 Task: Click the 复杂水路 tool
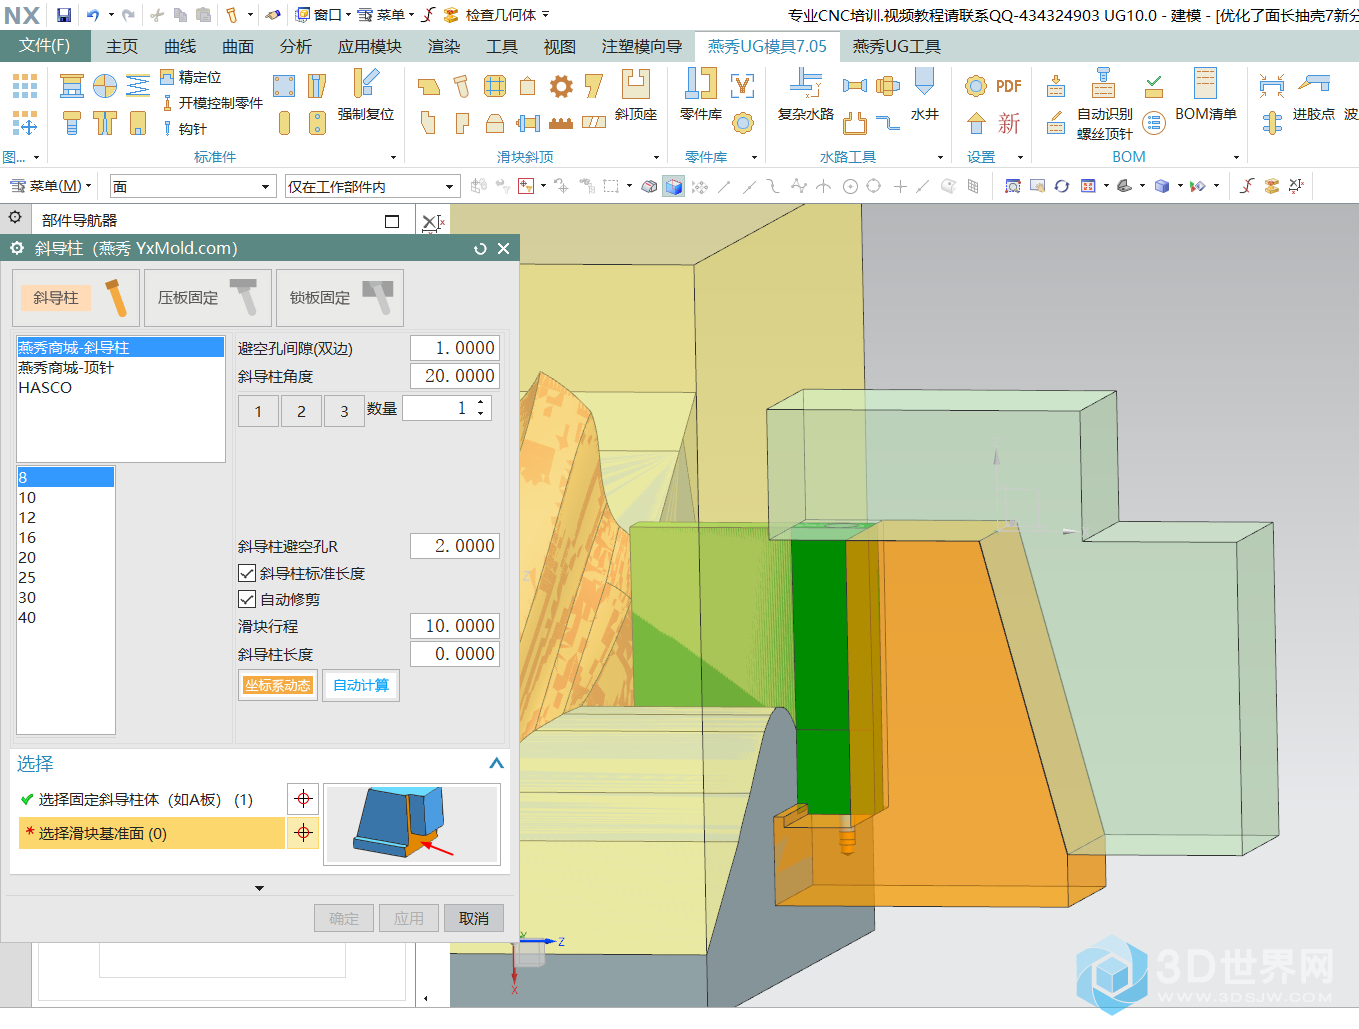tap(806, 95)
